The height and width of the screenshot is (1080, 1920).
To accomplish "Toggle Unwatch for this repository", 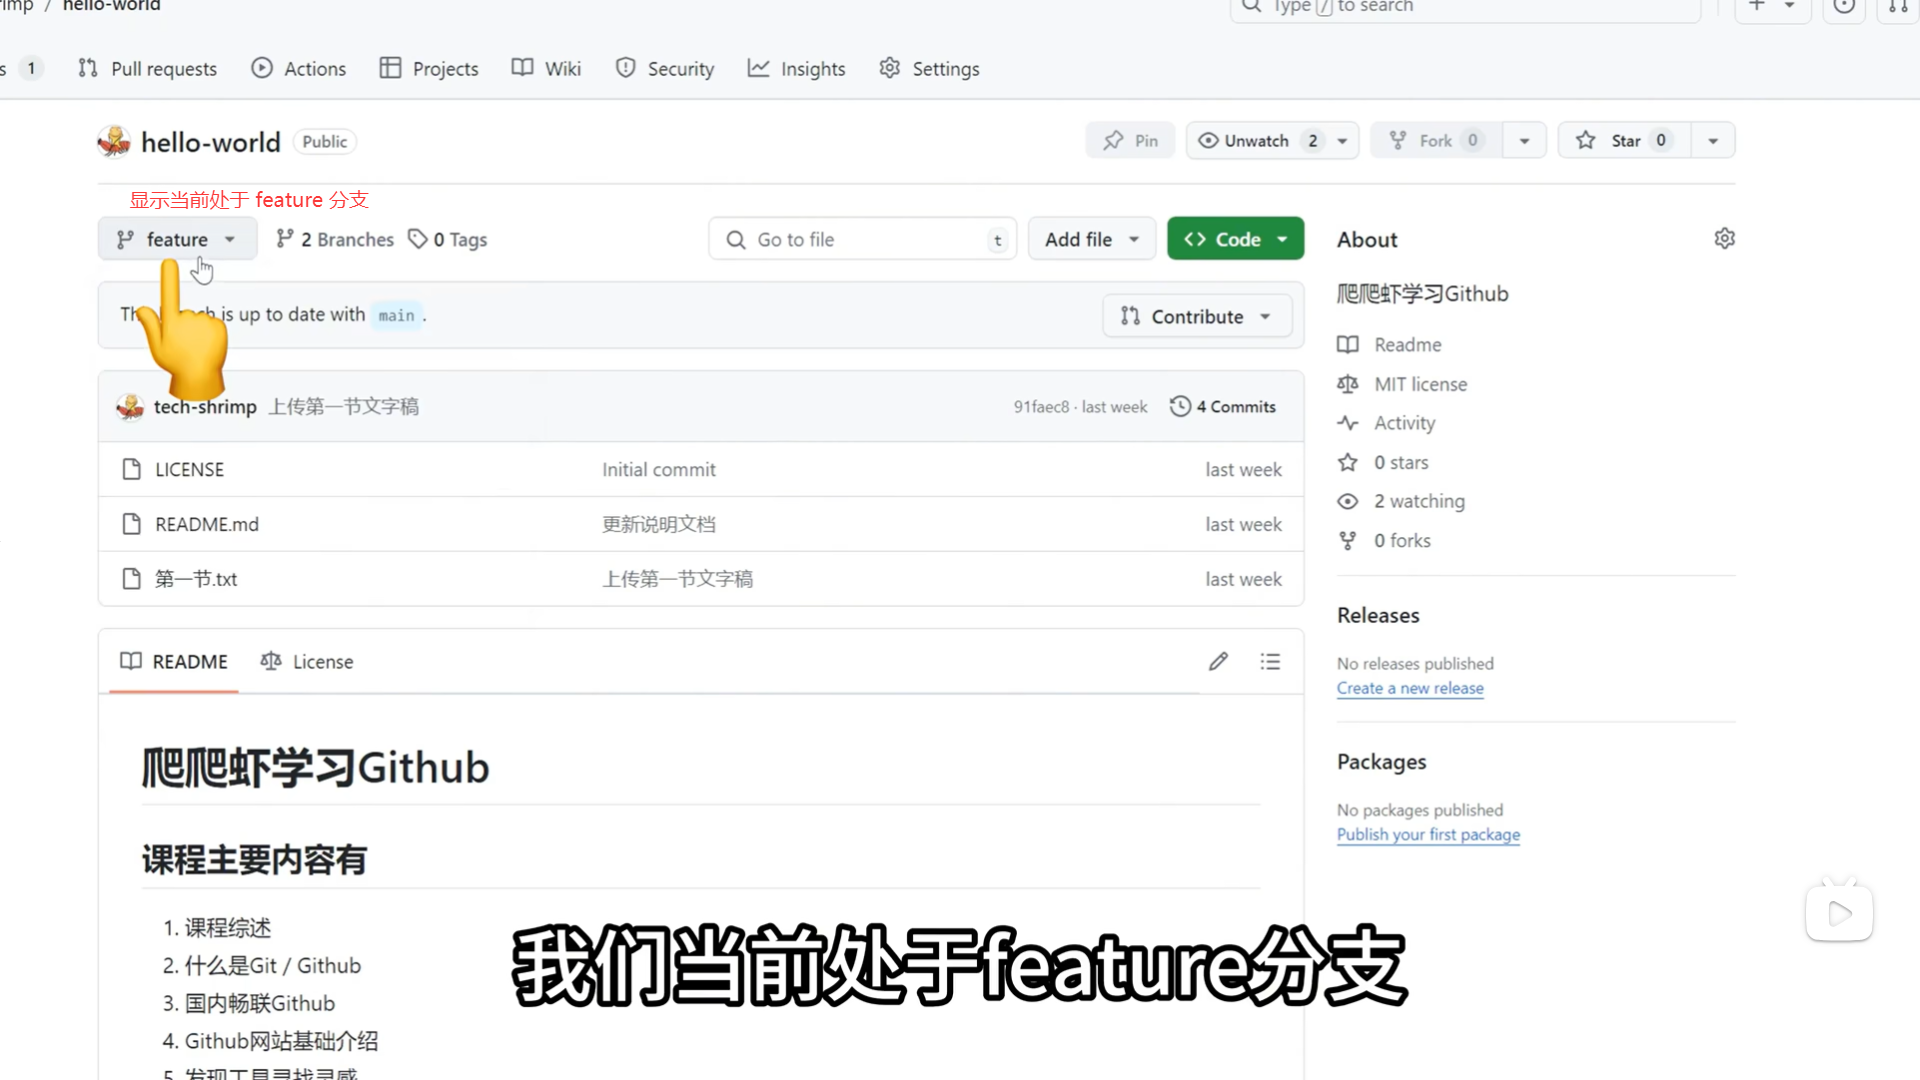I will (x=1257, y=141).
